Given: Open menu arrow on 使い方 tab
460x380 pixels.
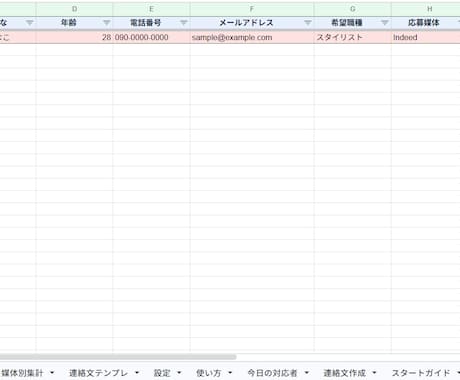Looking at the screenshot, I should tap(230, 373).
